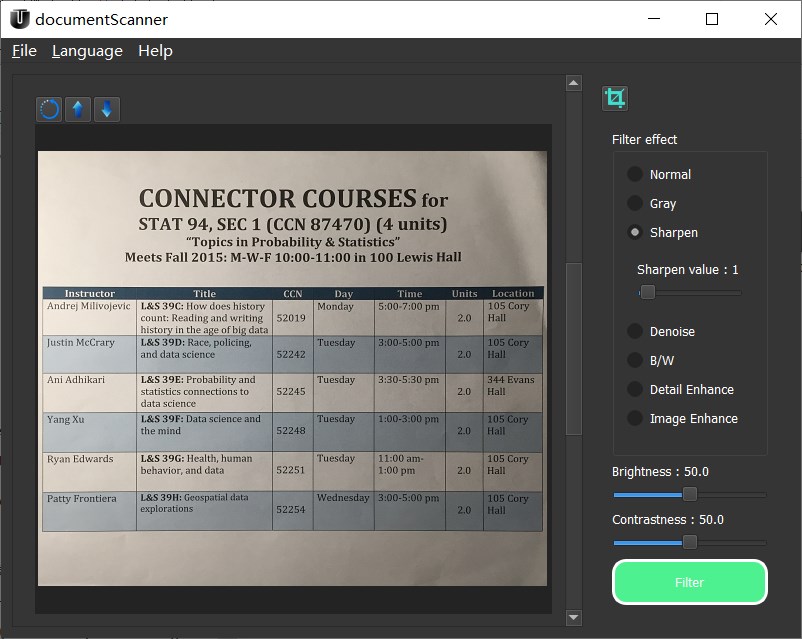This screenshot has height=639, width=802.
Task: Choose the Denoise filter effect
Action: pyautogui.click(x=660, y=332)
